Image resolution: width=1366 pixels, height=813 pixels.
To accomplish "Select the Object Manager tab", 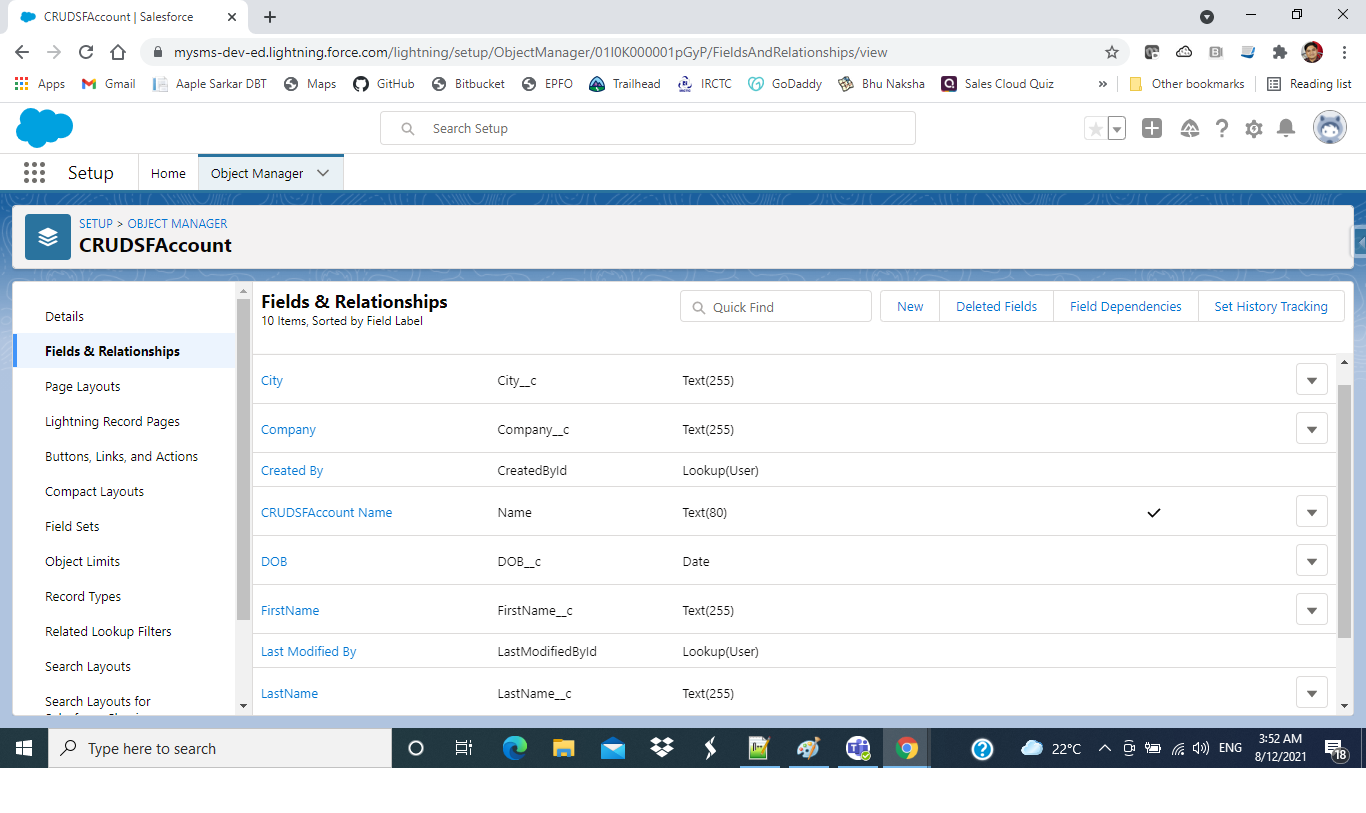I will 257,173.
